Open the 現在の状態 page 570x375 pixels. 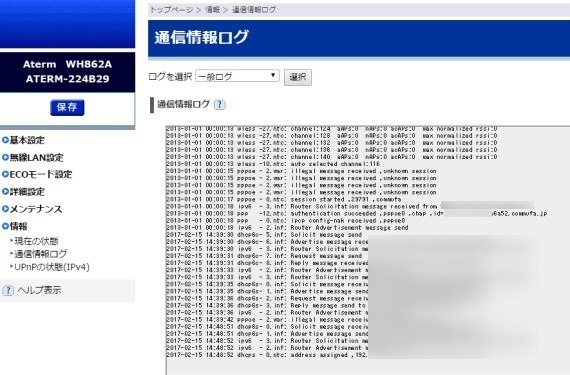36,241
